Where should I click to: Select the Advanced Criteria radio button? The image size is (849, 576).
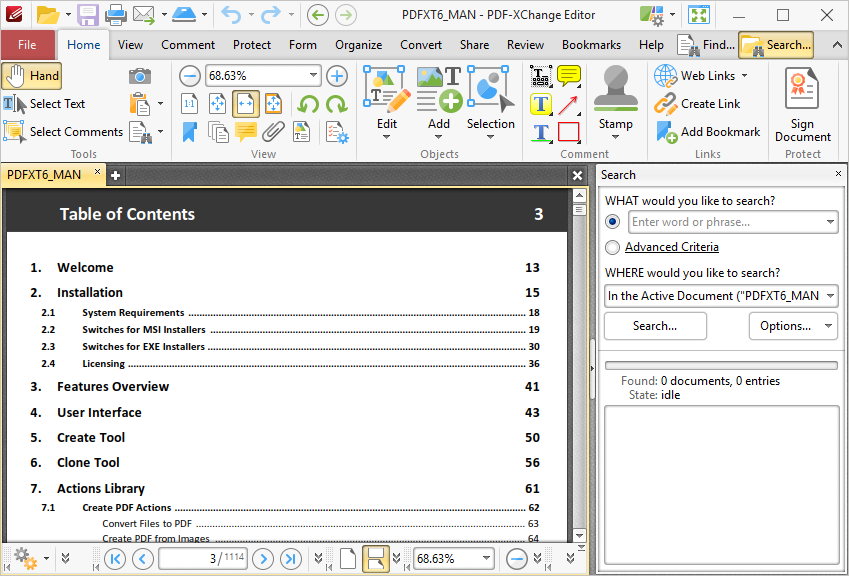coord(613,247)
